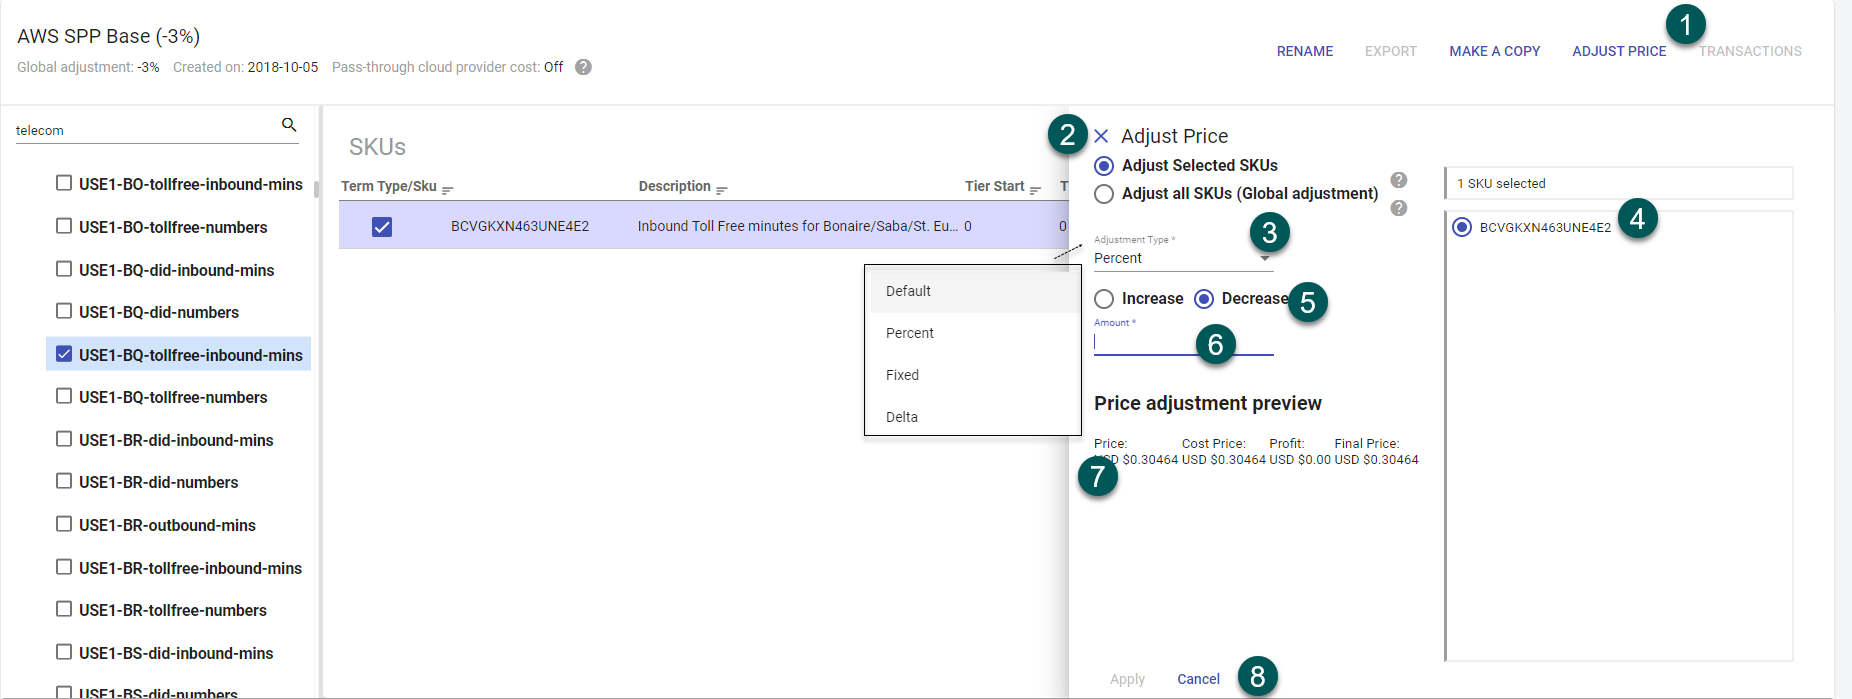Check USE1-BO-tollfree-inbound-mins checkbox
1852x699 pixels.
(x=64, y=183)
